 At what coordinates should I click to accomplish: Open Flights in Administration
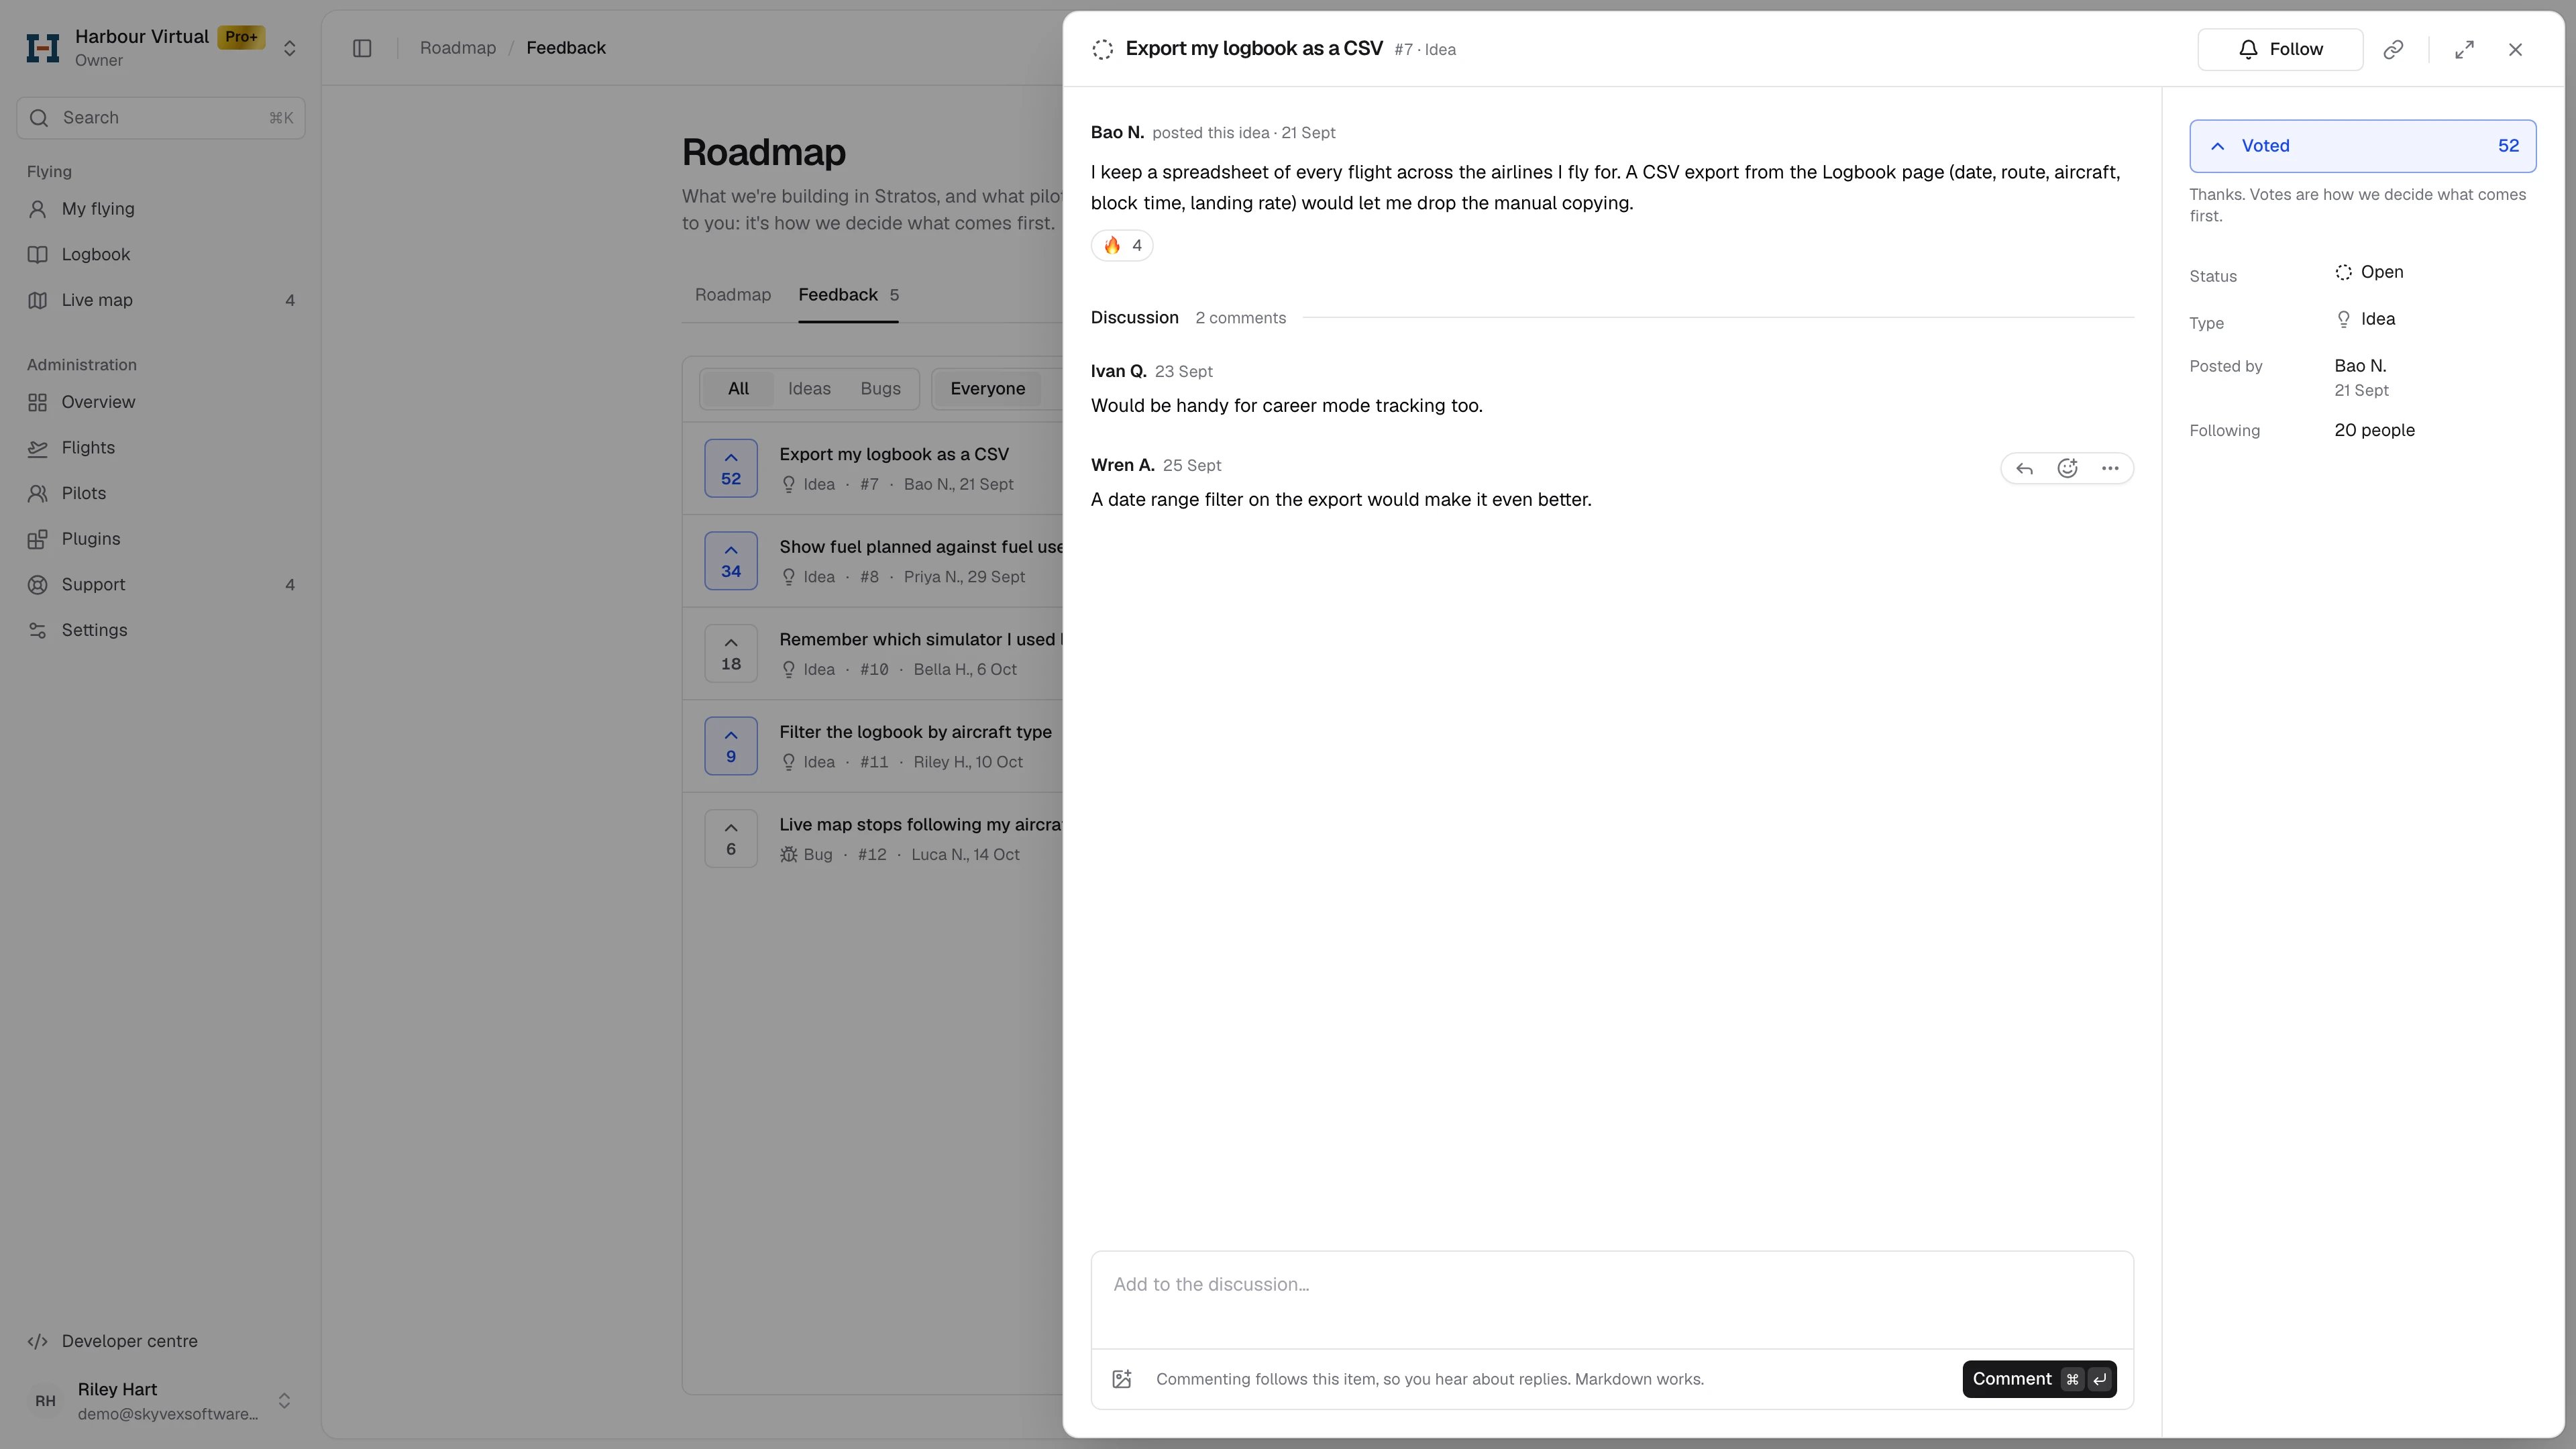coord(161,448)
